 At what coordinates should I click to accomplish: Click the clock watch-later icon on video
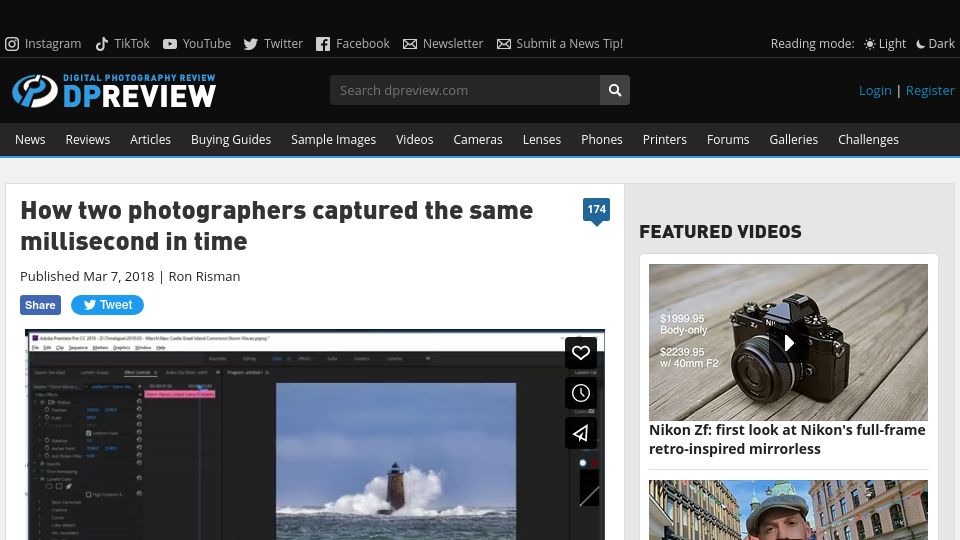click(x=580, y=393)
